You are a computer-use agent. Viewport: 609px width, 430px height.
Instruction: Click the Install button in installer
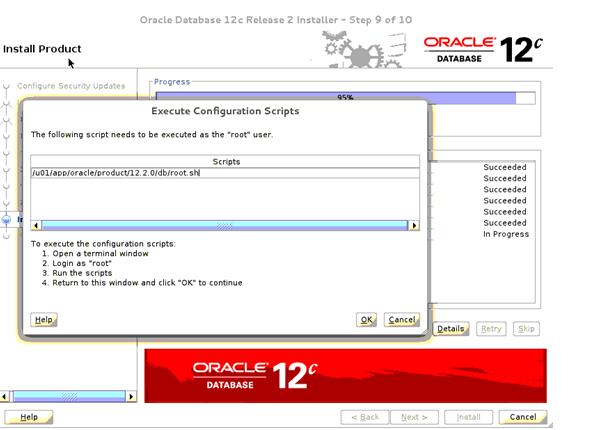pos(468,417)
